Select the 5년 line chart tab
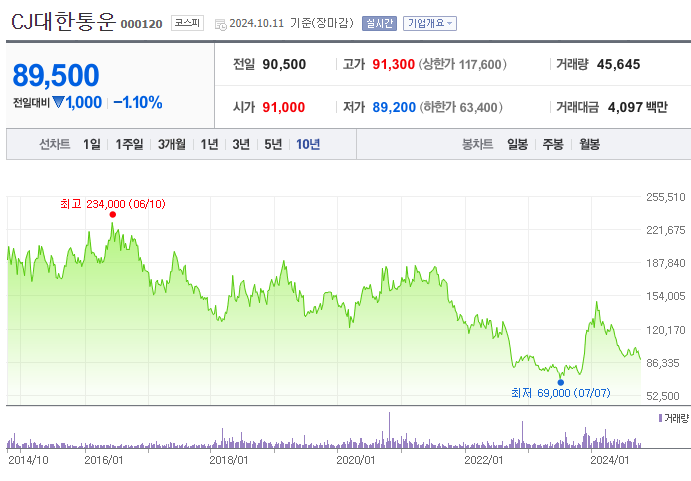The image size is (691, 481). [273, 144]
